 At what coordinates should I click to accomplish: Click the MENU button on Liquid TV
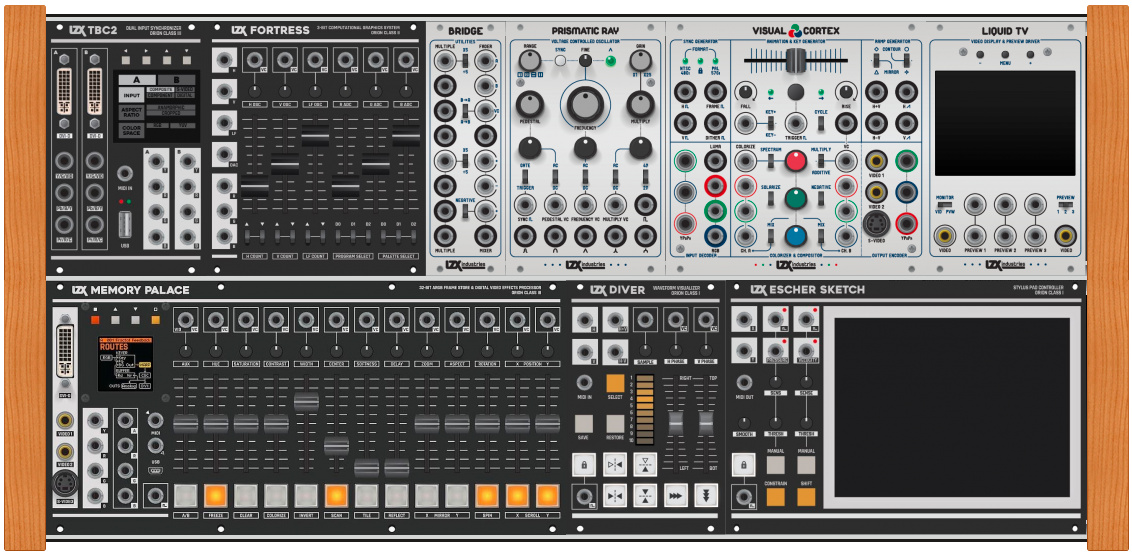click(1005, 54)
